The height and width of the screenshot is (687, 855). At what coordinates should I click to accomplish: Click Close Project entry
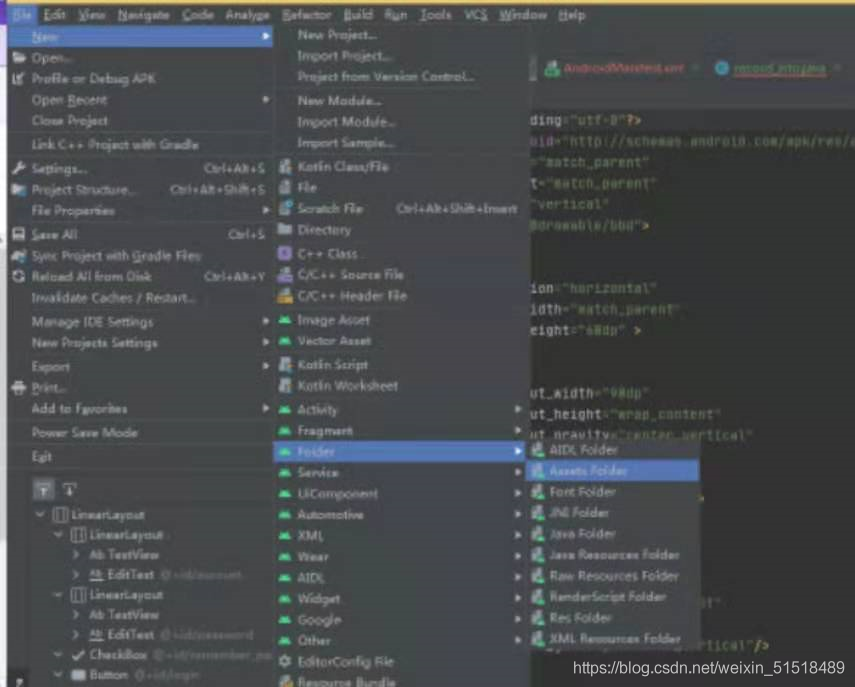click(x=141, y=120)
